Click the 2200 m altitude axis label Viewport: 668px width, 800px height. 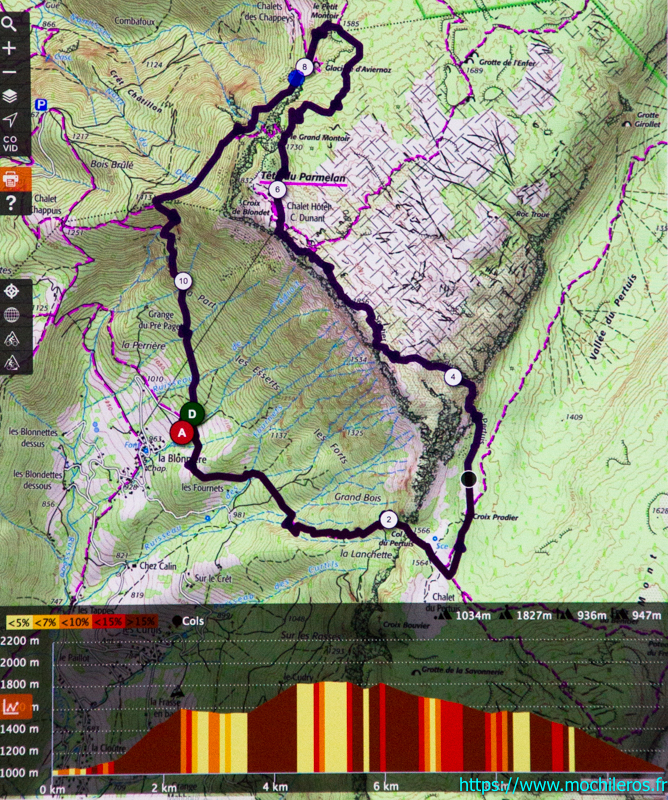coord(19,640)
